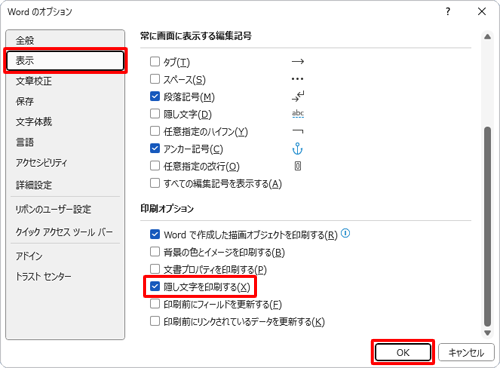Uncheck アンカー記号(C)
Viewport: 500px width, 368px height.
(x=155, y=148)
